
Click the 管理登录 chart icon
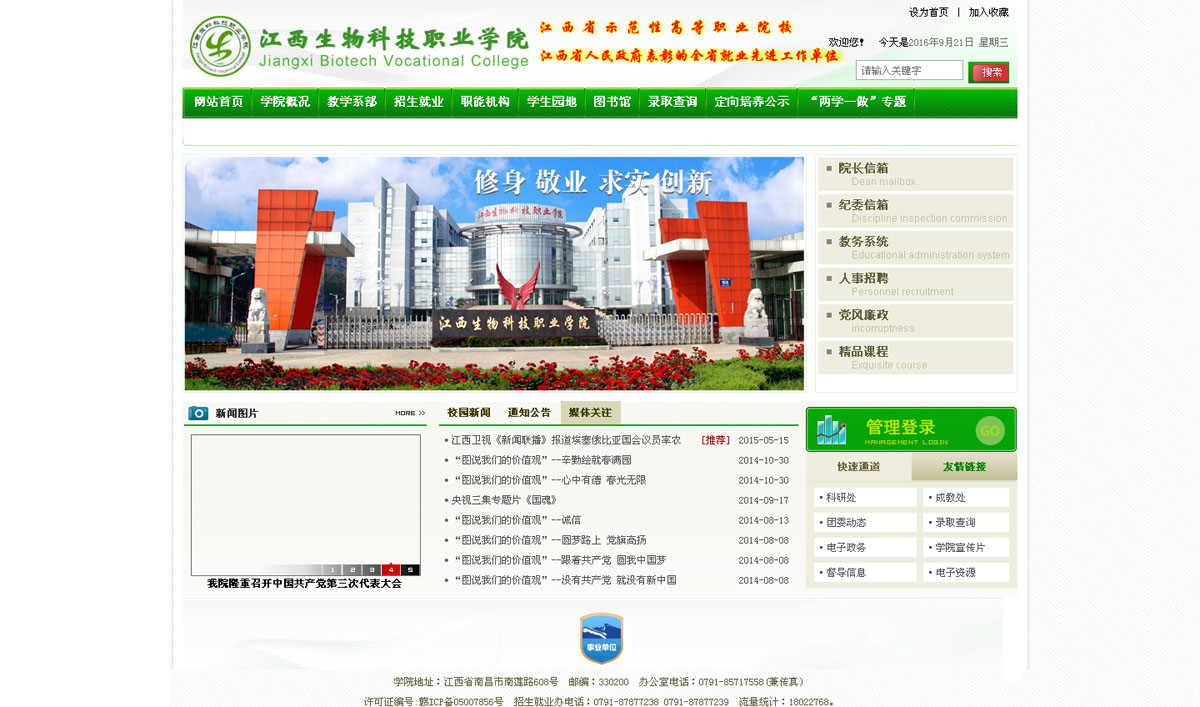pyautogui.click(x=831, y=430)
